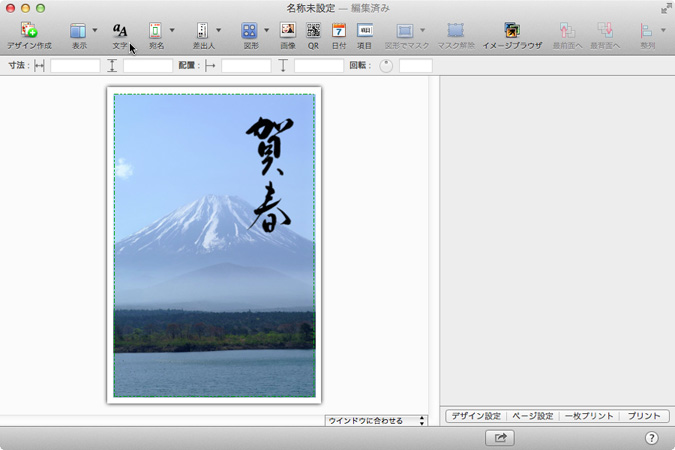675x450 pixels.
Task: Click the 一枚プリント button
Action: (588, 416)
